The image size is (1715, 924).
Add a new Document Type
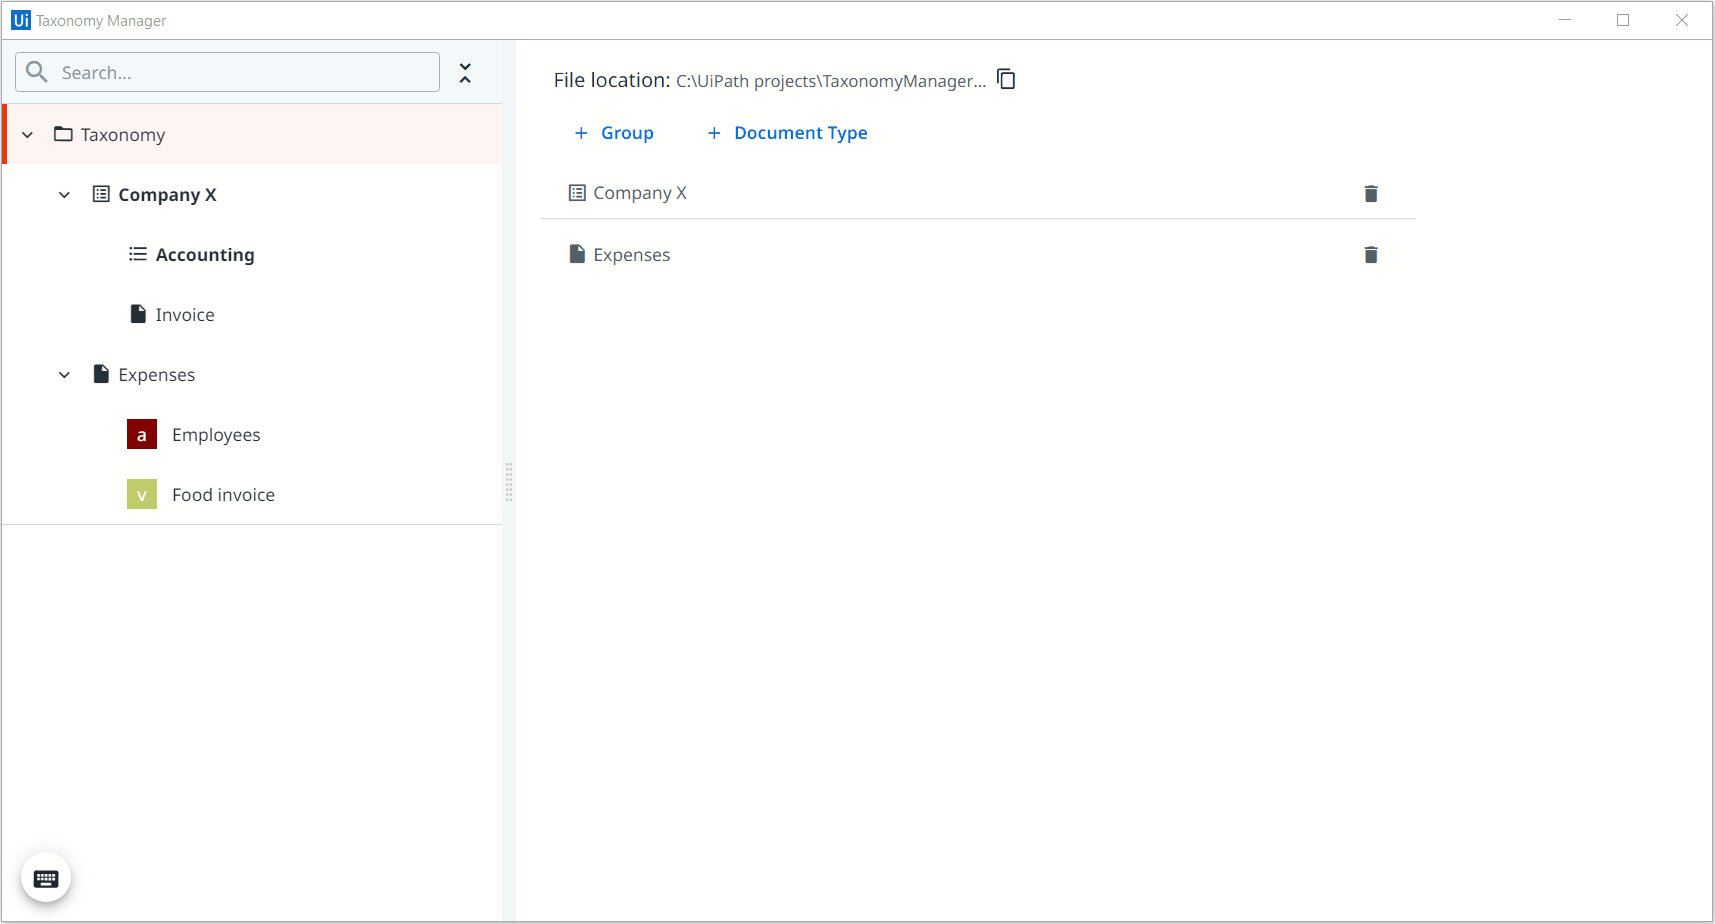coord(788,133)
